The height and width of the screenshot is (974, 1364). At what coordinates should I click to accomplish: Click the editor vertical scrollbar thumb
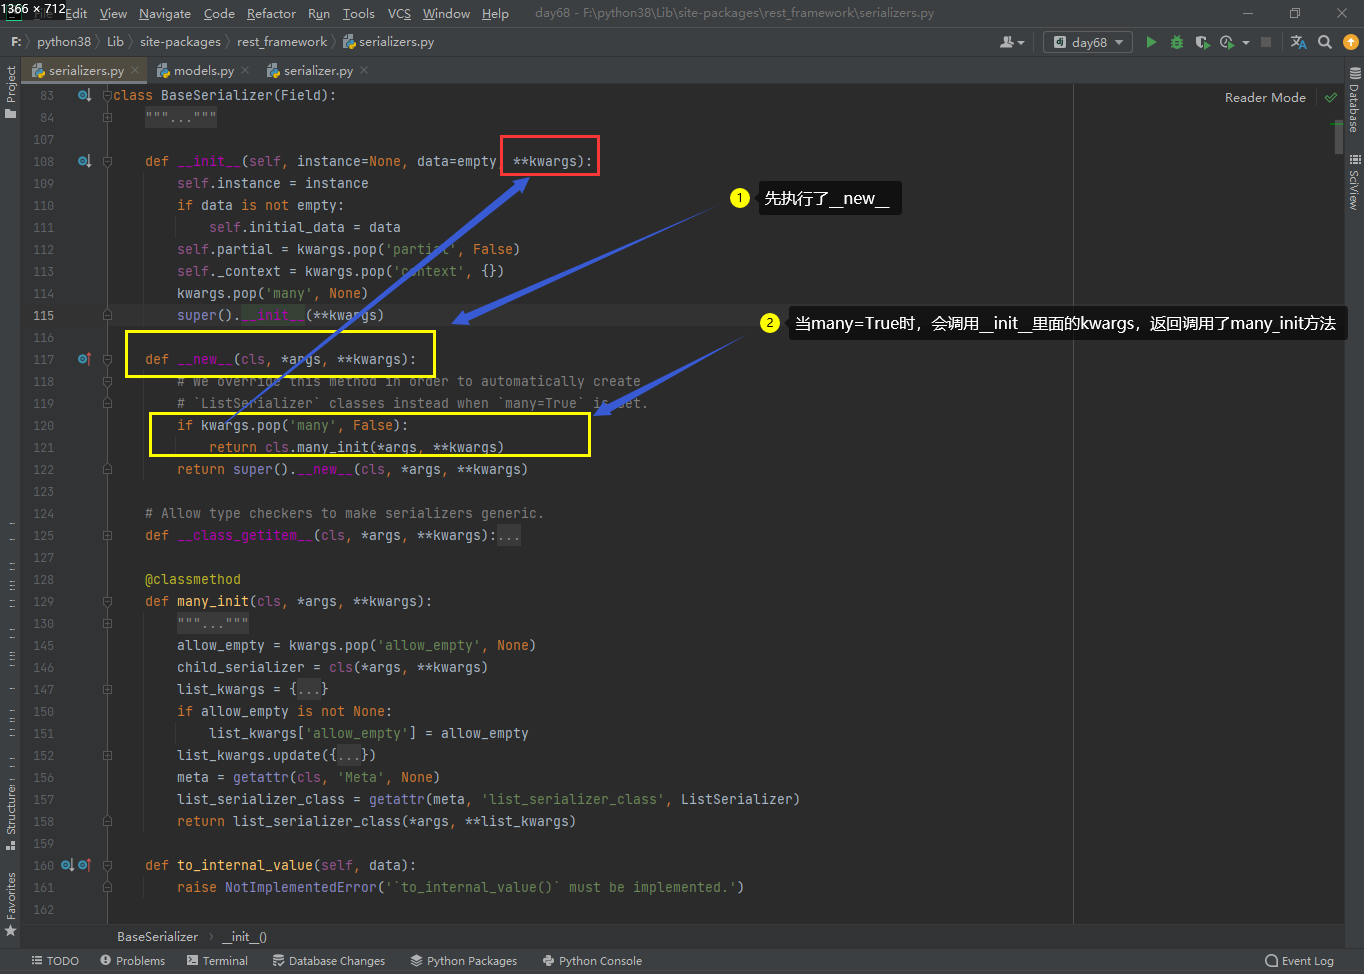[1338, 138]
